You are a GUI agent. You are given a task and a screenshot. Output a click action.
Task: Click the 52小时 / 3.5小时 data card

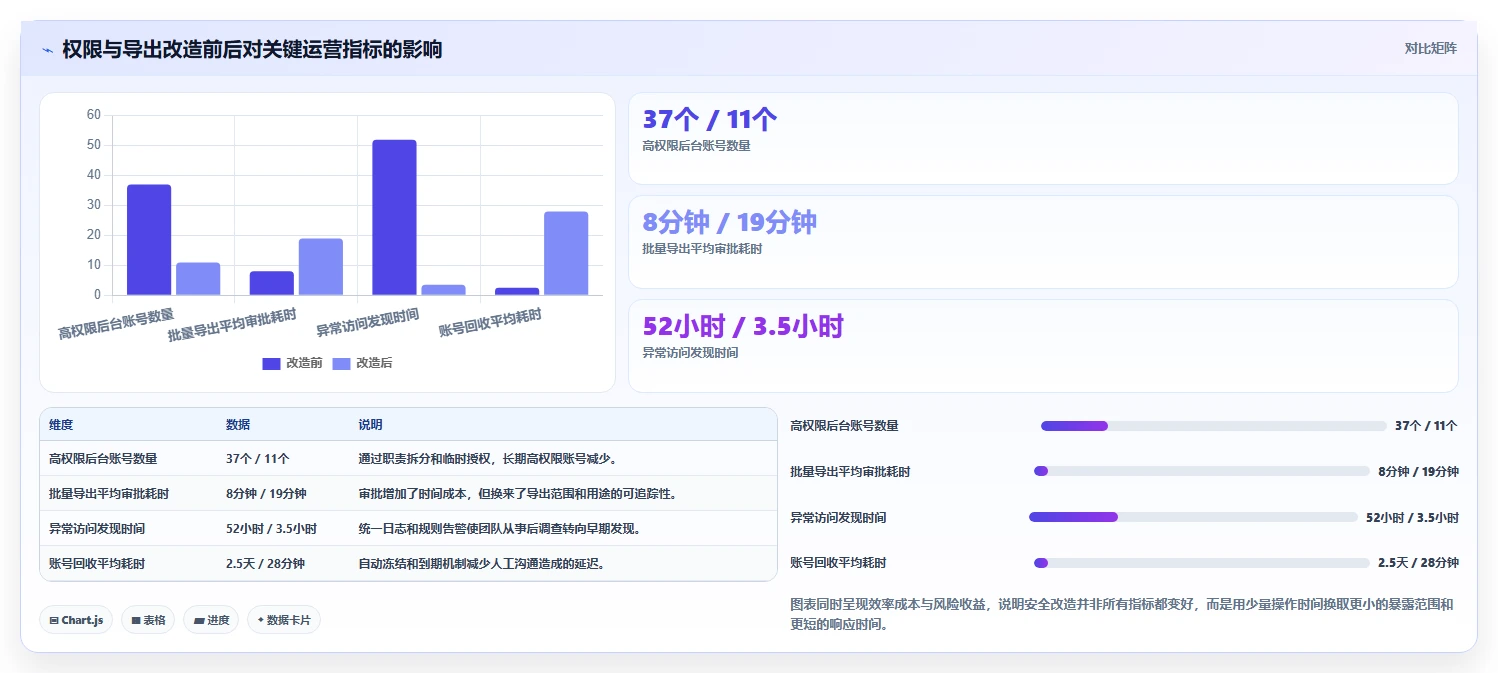click(1043, 346)
